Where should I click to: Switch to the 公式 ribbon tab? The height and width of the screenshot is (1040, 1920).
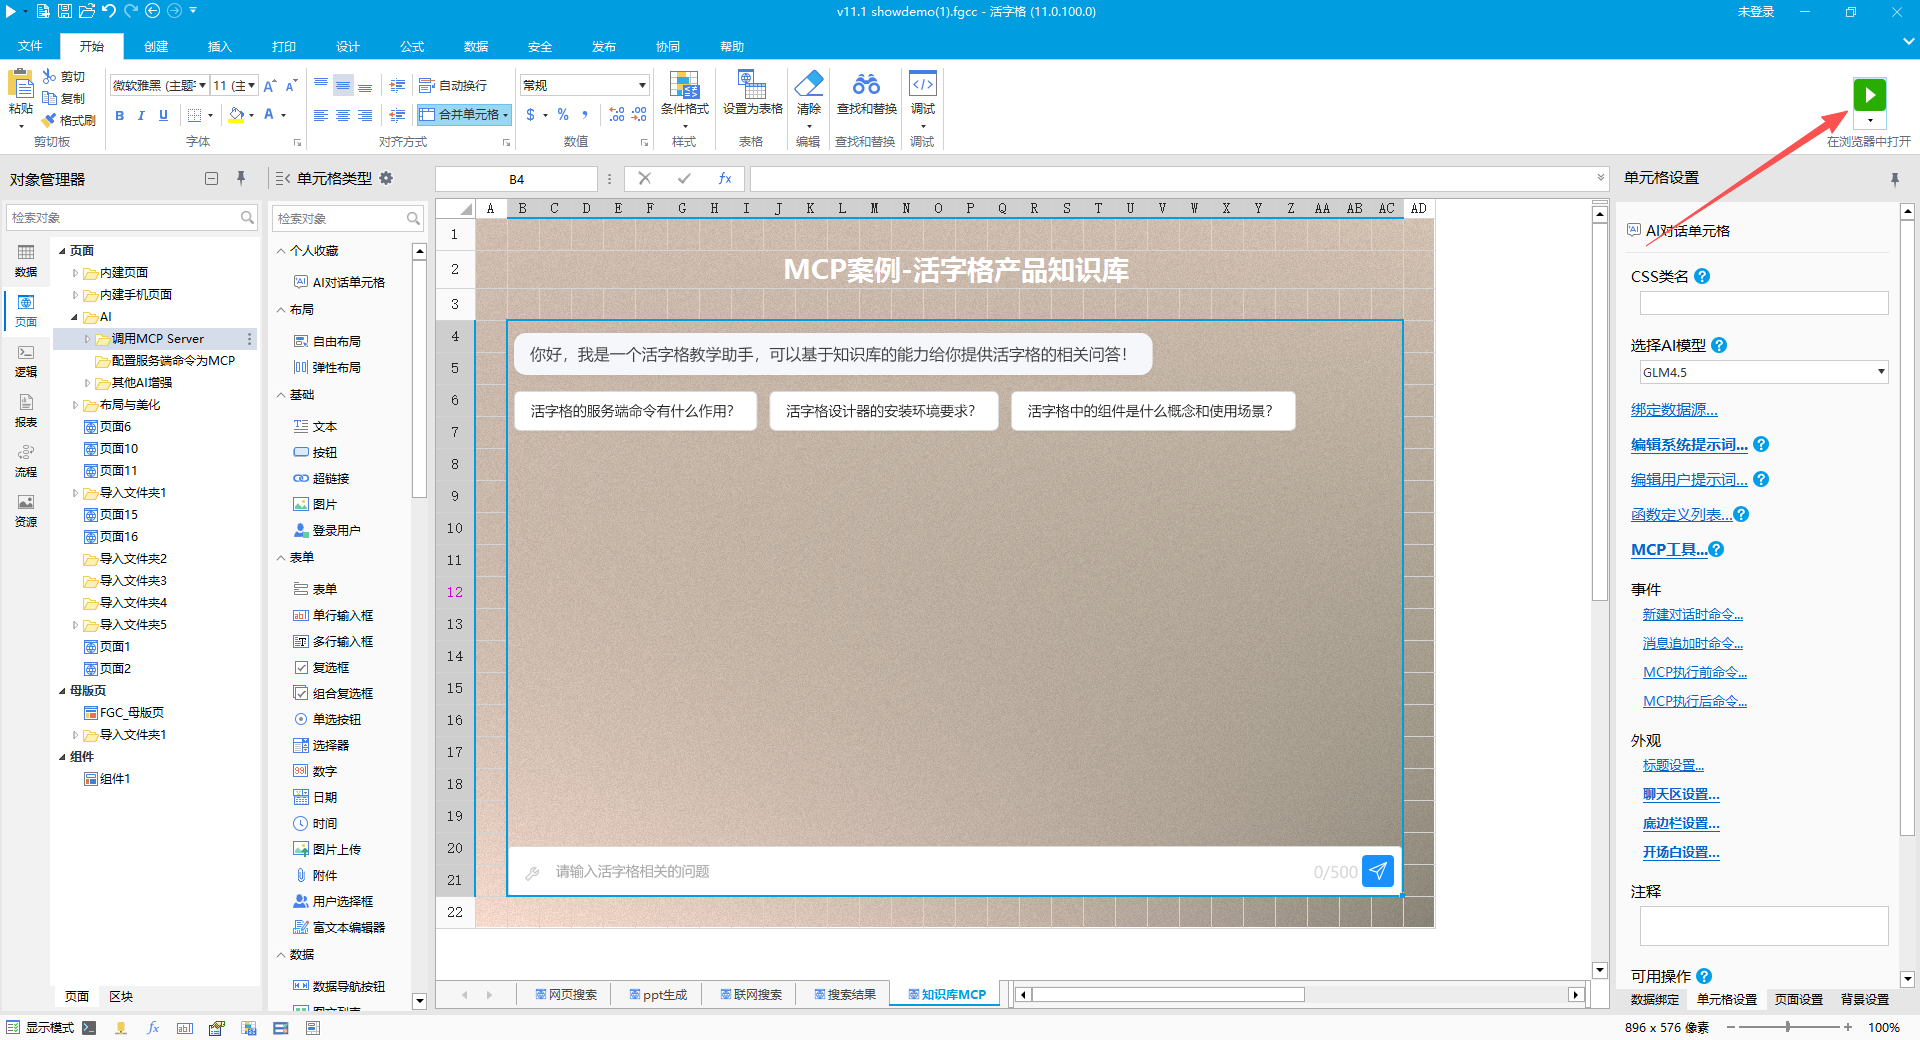click(x=412, y=46)
